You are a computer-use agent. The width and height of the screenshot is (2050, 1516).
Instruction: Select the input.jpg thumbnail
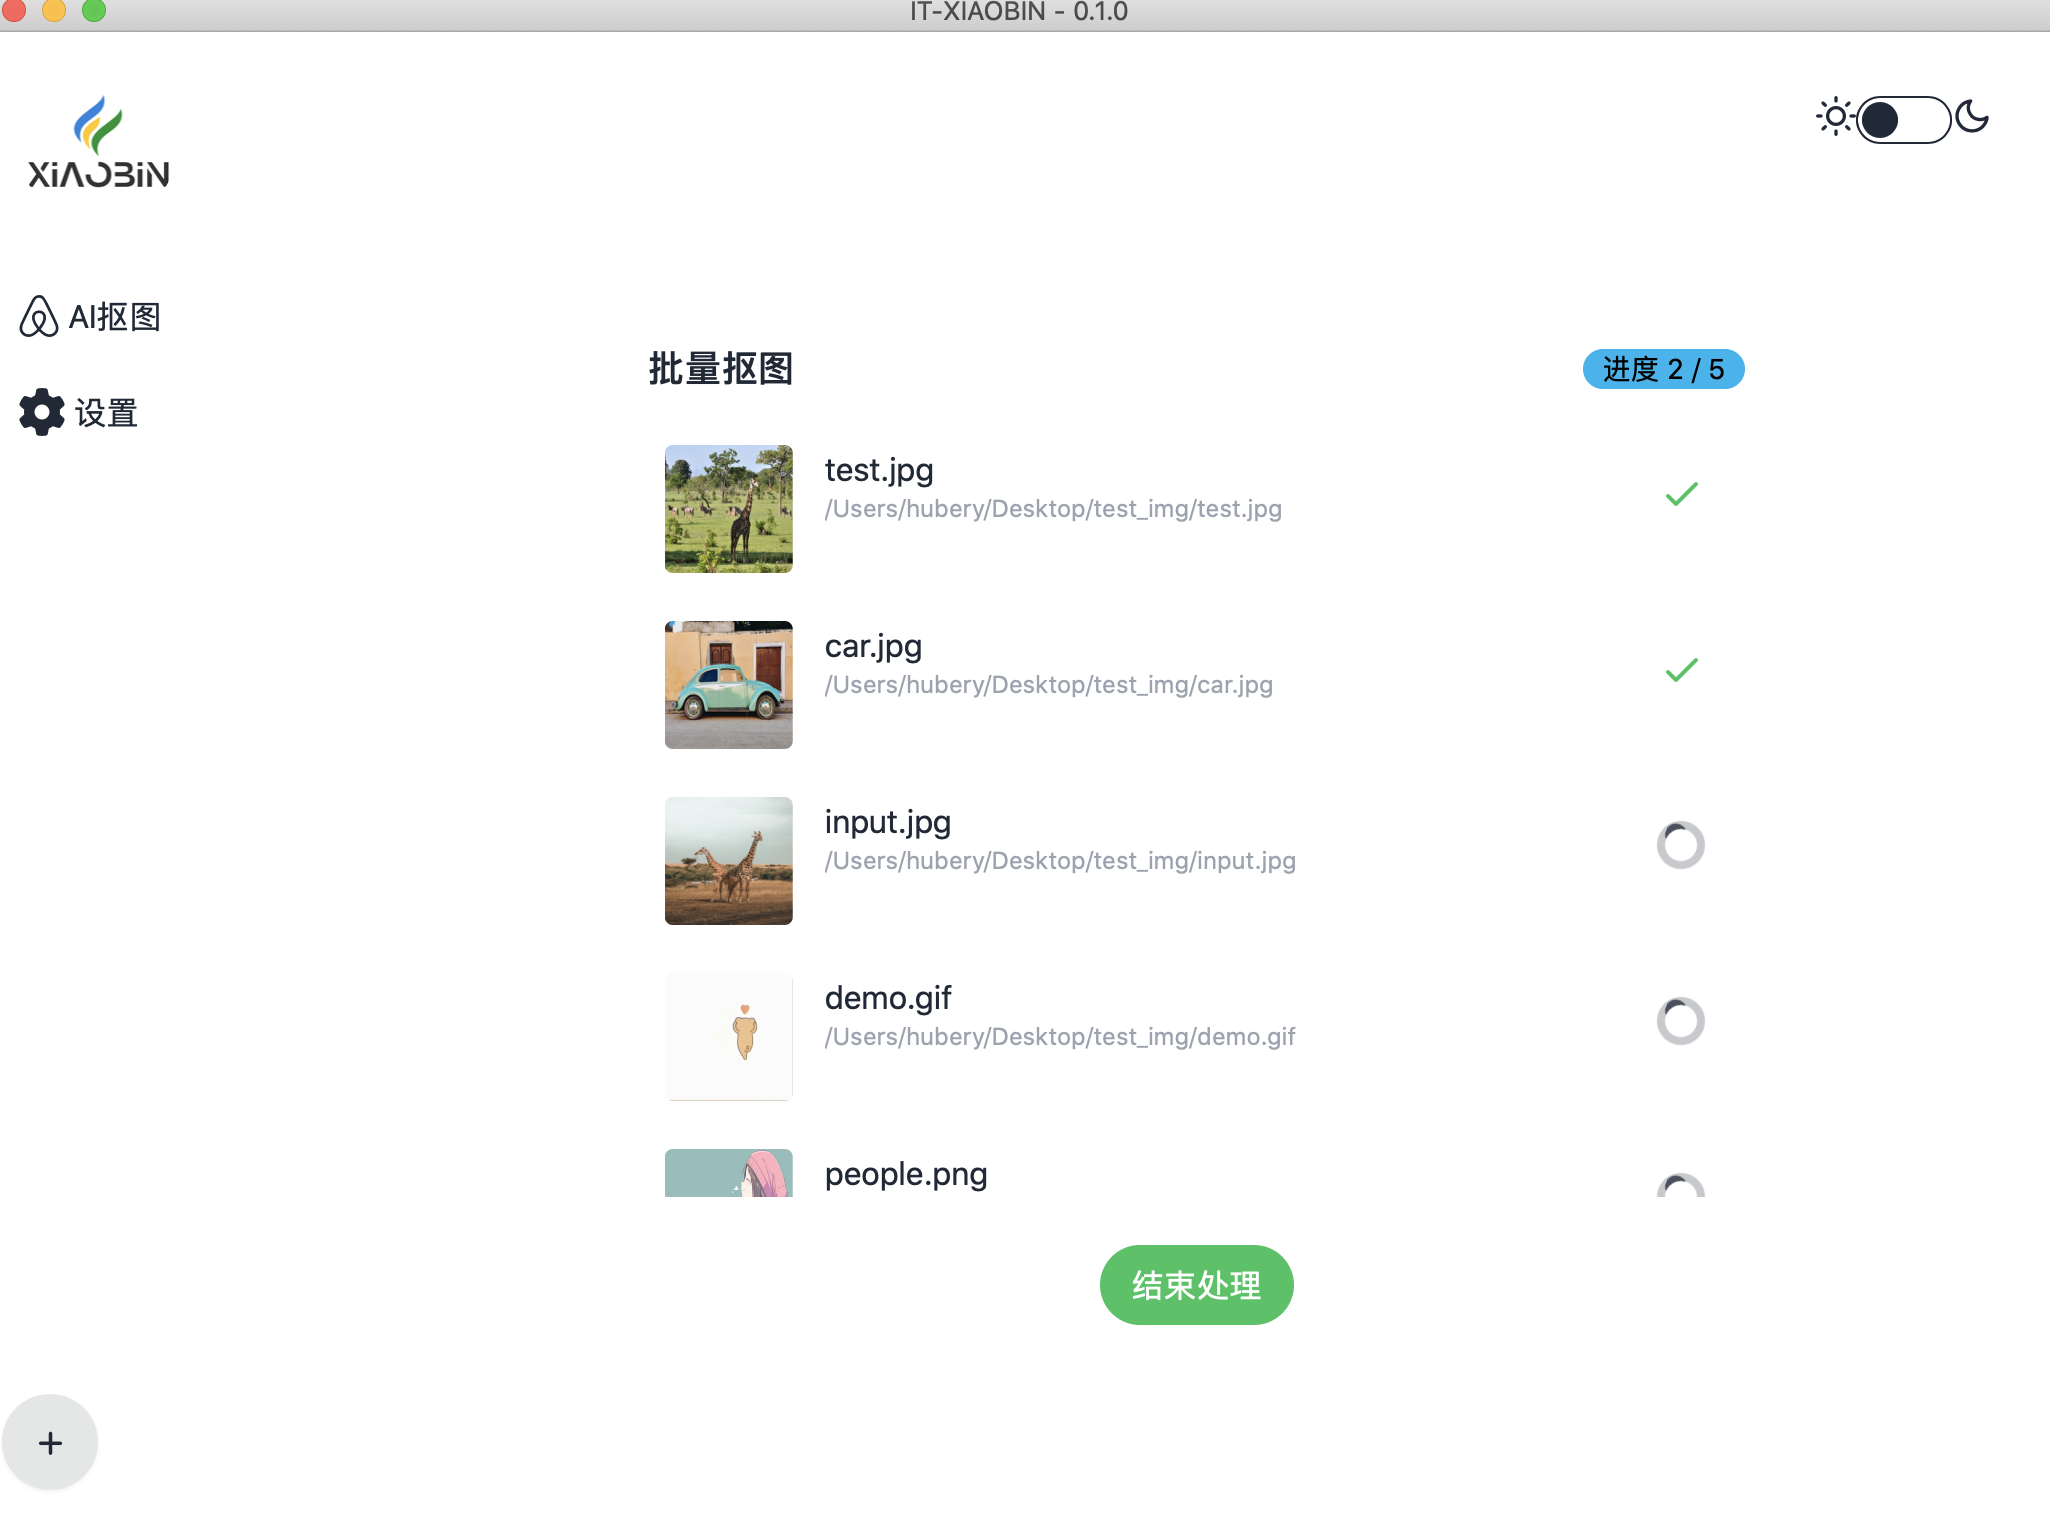click(x=728, y=861)
